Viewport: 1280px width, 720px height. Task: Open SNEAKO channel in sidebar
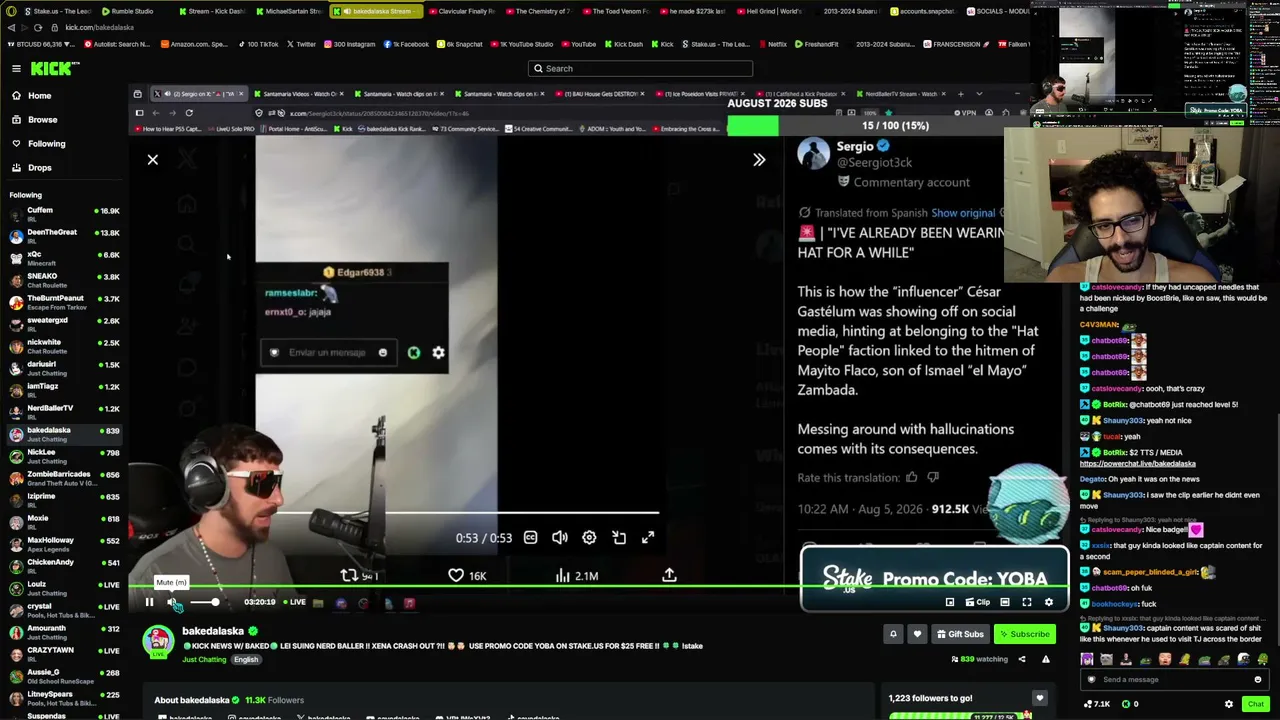[64, 280]
